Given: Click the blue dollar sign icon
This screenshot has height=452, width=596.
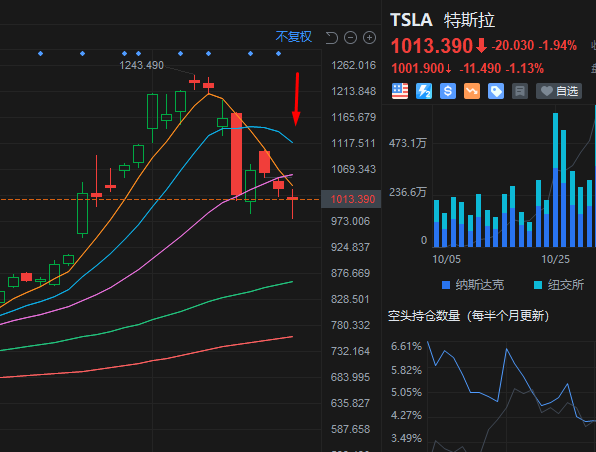Looking at the screenshot, I should pyautogui.click(x=448, y=91).
